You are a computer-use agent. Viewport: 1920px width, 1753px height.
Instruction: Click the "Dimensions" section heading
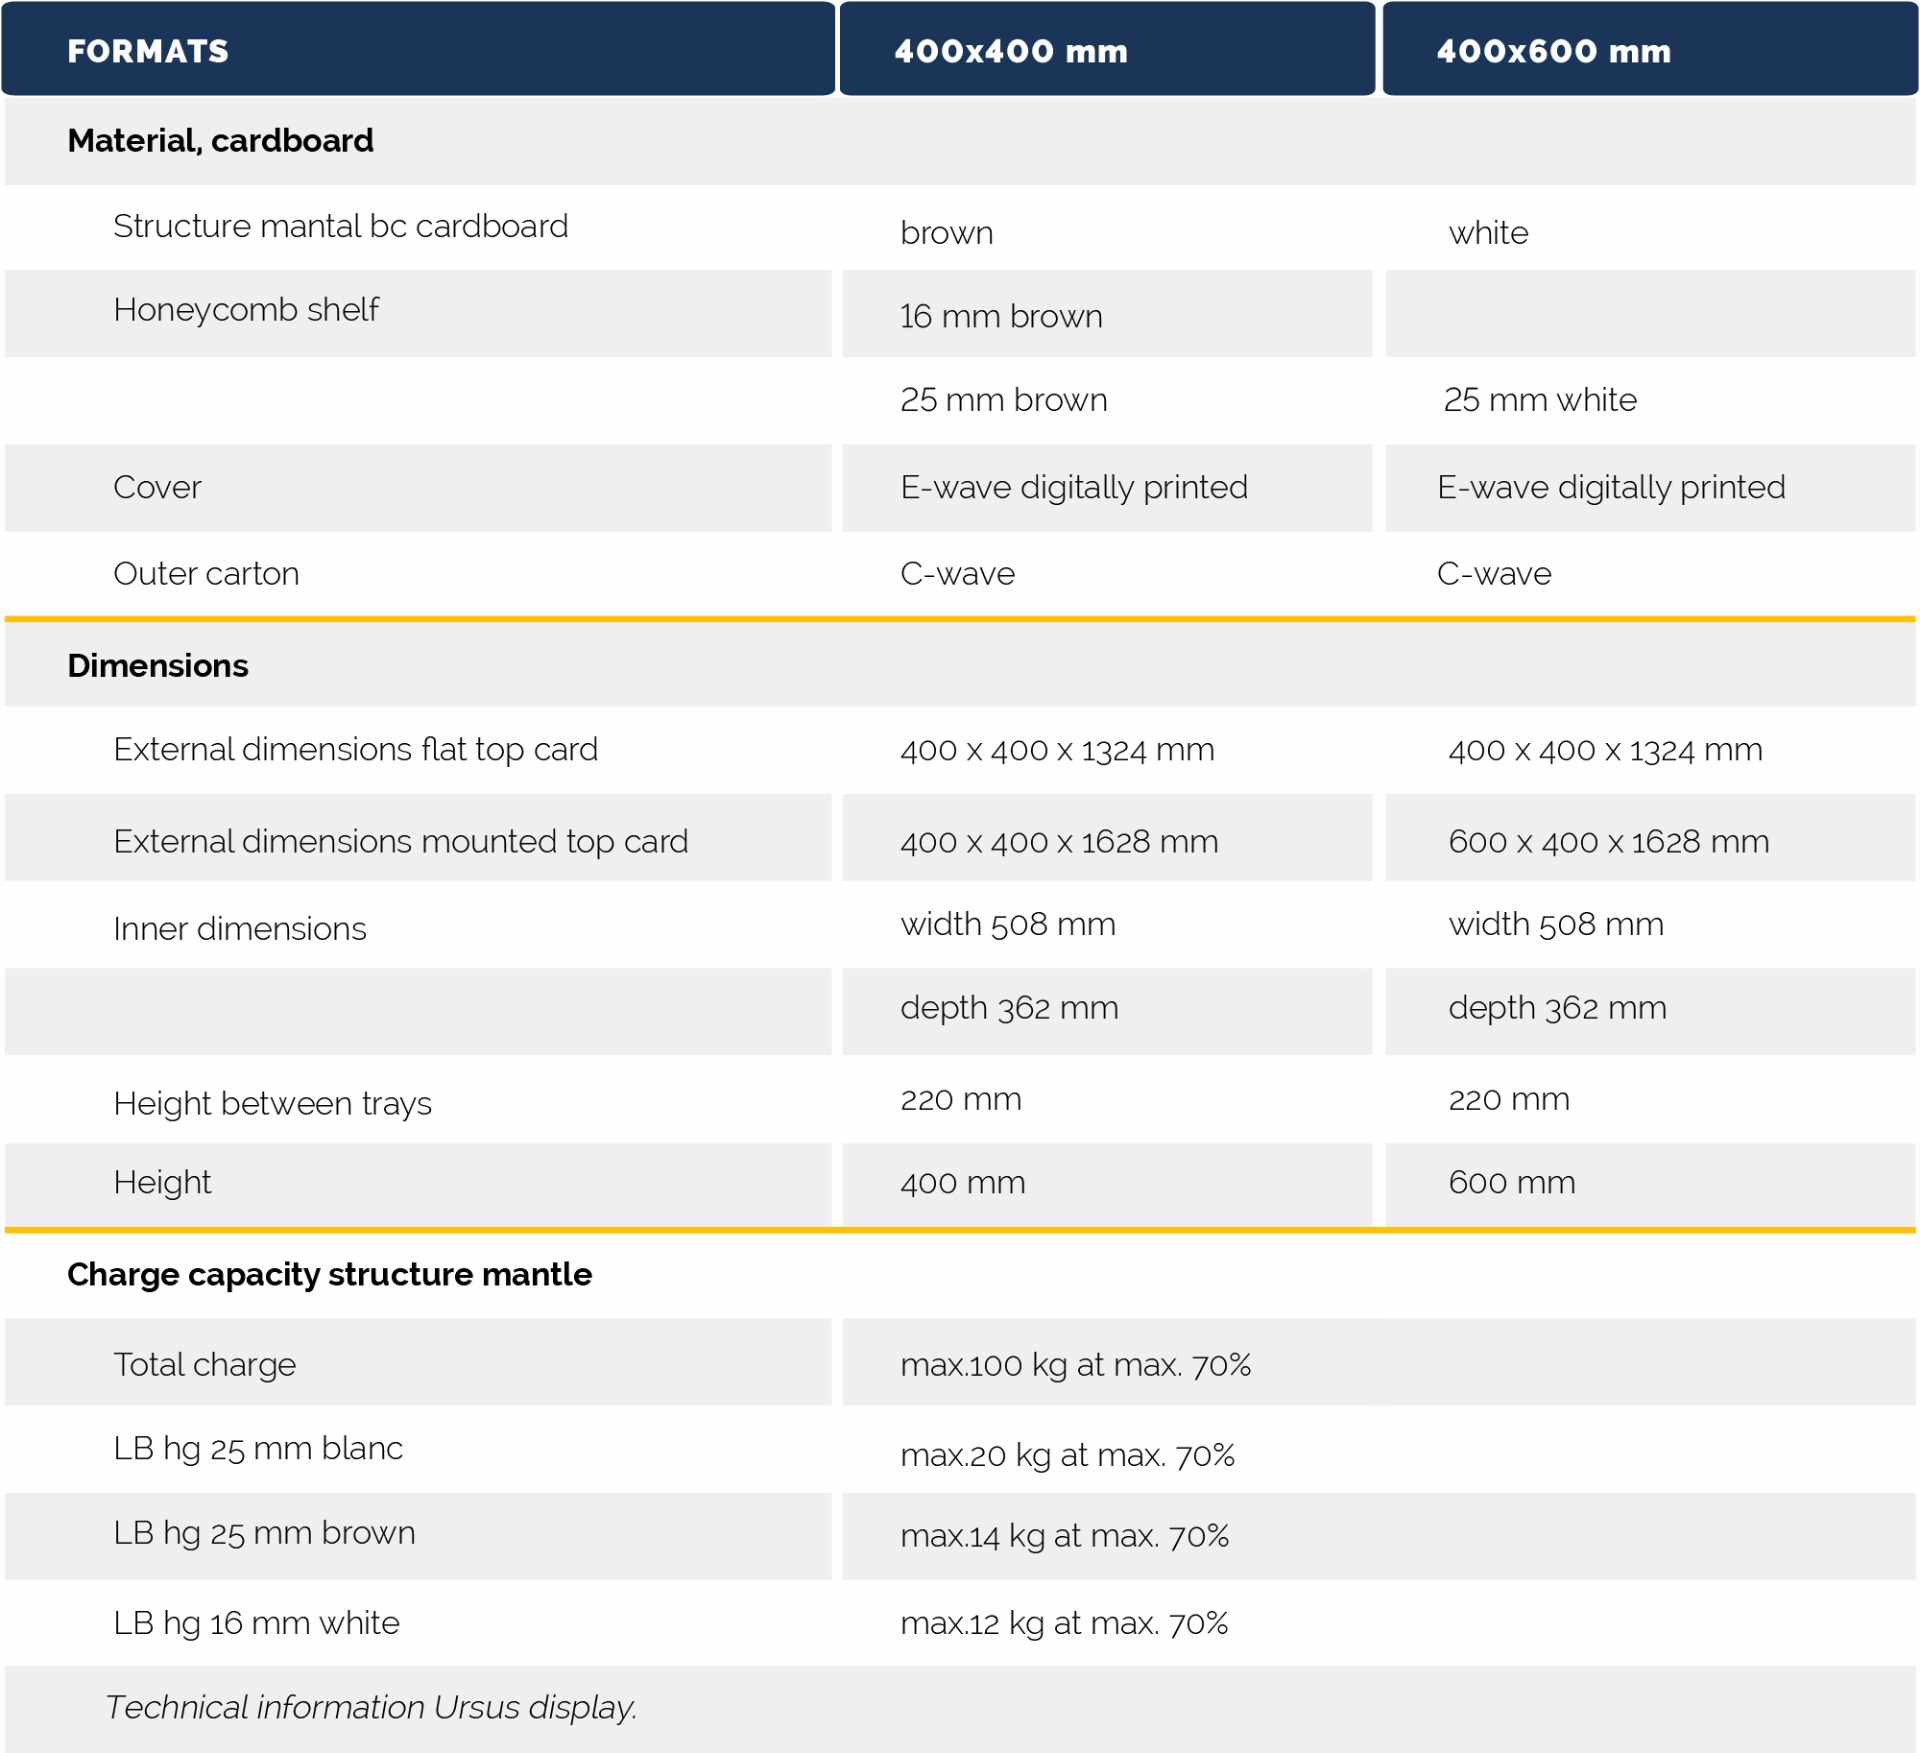(x=158, y=666)
